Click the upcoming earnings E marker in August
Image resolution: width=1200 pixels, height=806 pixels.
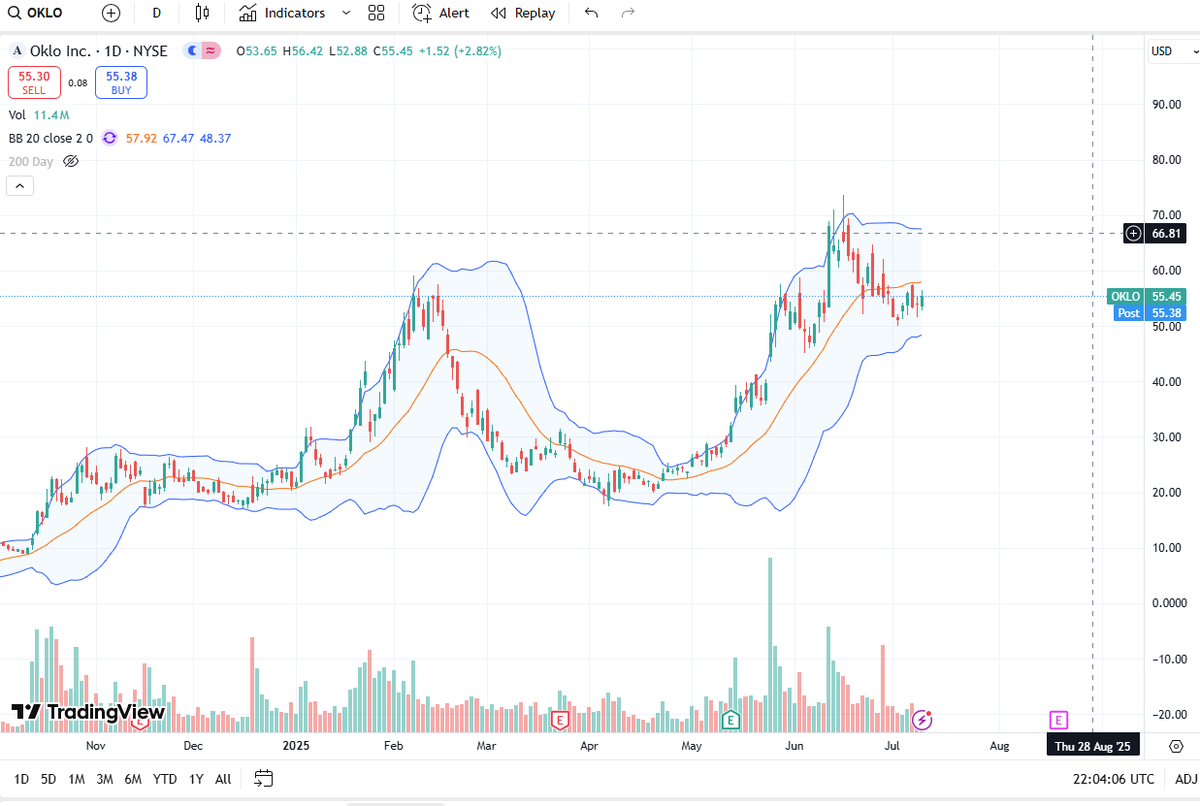point(1057,719)
